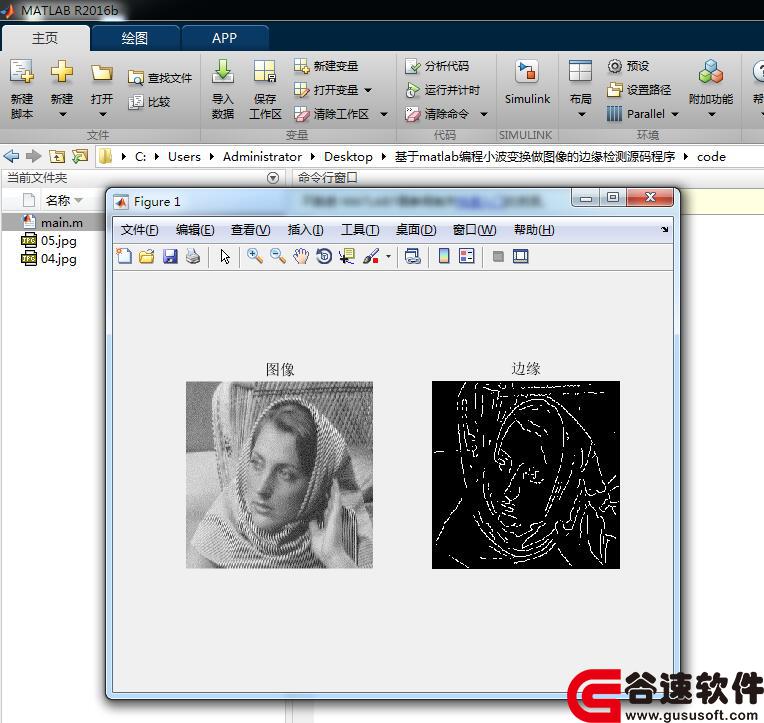The width and height of the screenshot is (764, 723).
Task: Open Help (帮助) menu in Figure 1
Action: pos(534,230)
